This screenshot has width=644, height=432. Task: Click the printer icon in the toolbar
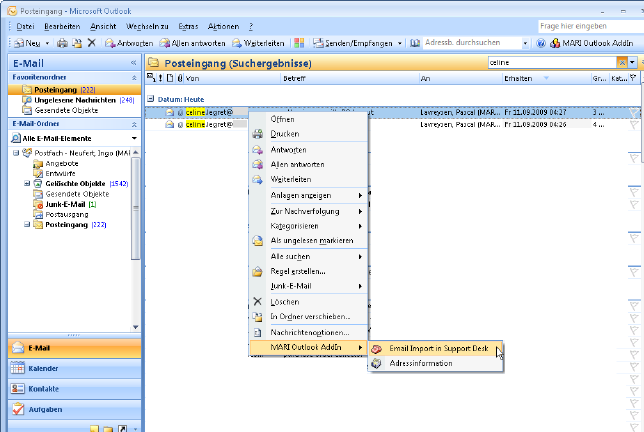(x=62, y=44)
